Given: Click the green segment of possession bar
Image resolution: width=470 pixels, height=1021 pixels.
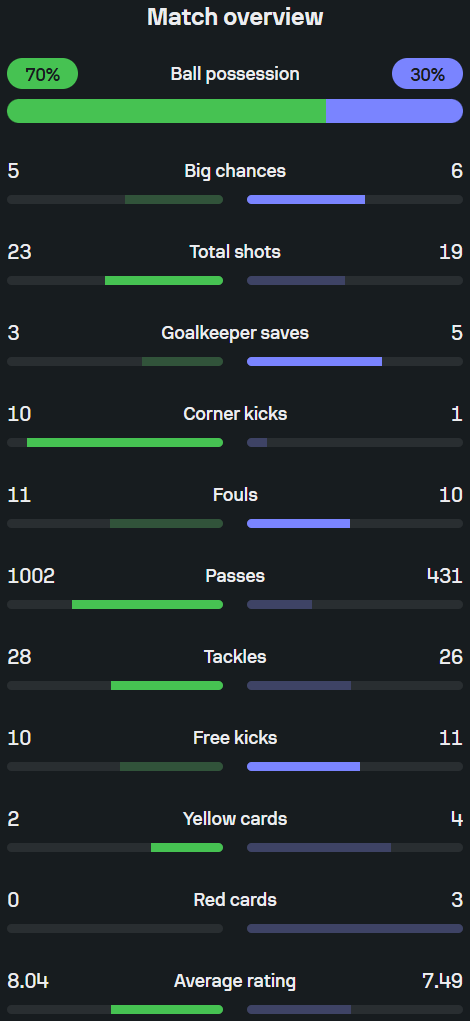Looking at the screenshot, I should coord(166,111).
